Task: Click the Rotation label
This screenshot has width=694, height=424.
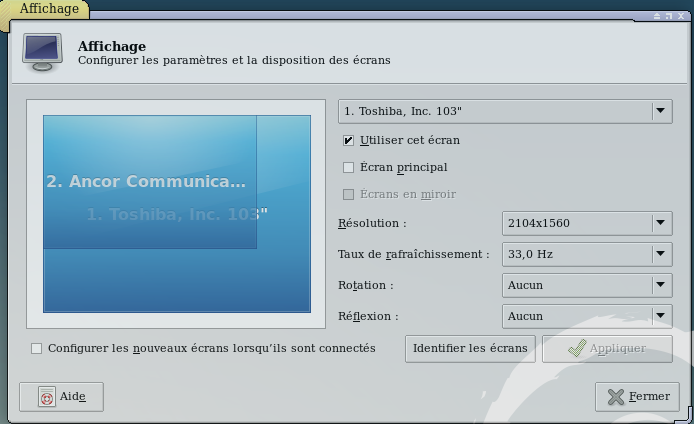Action: (366, 285)
